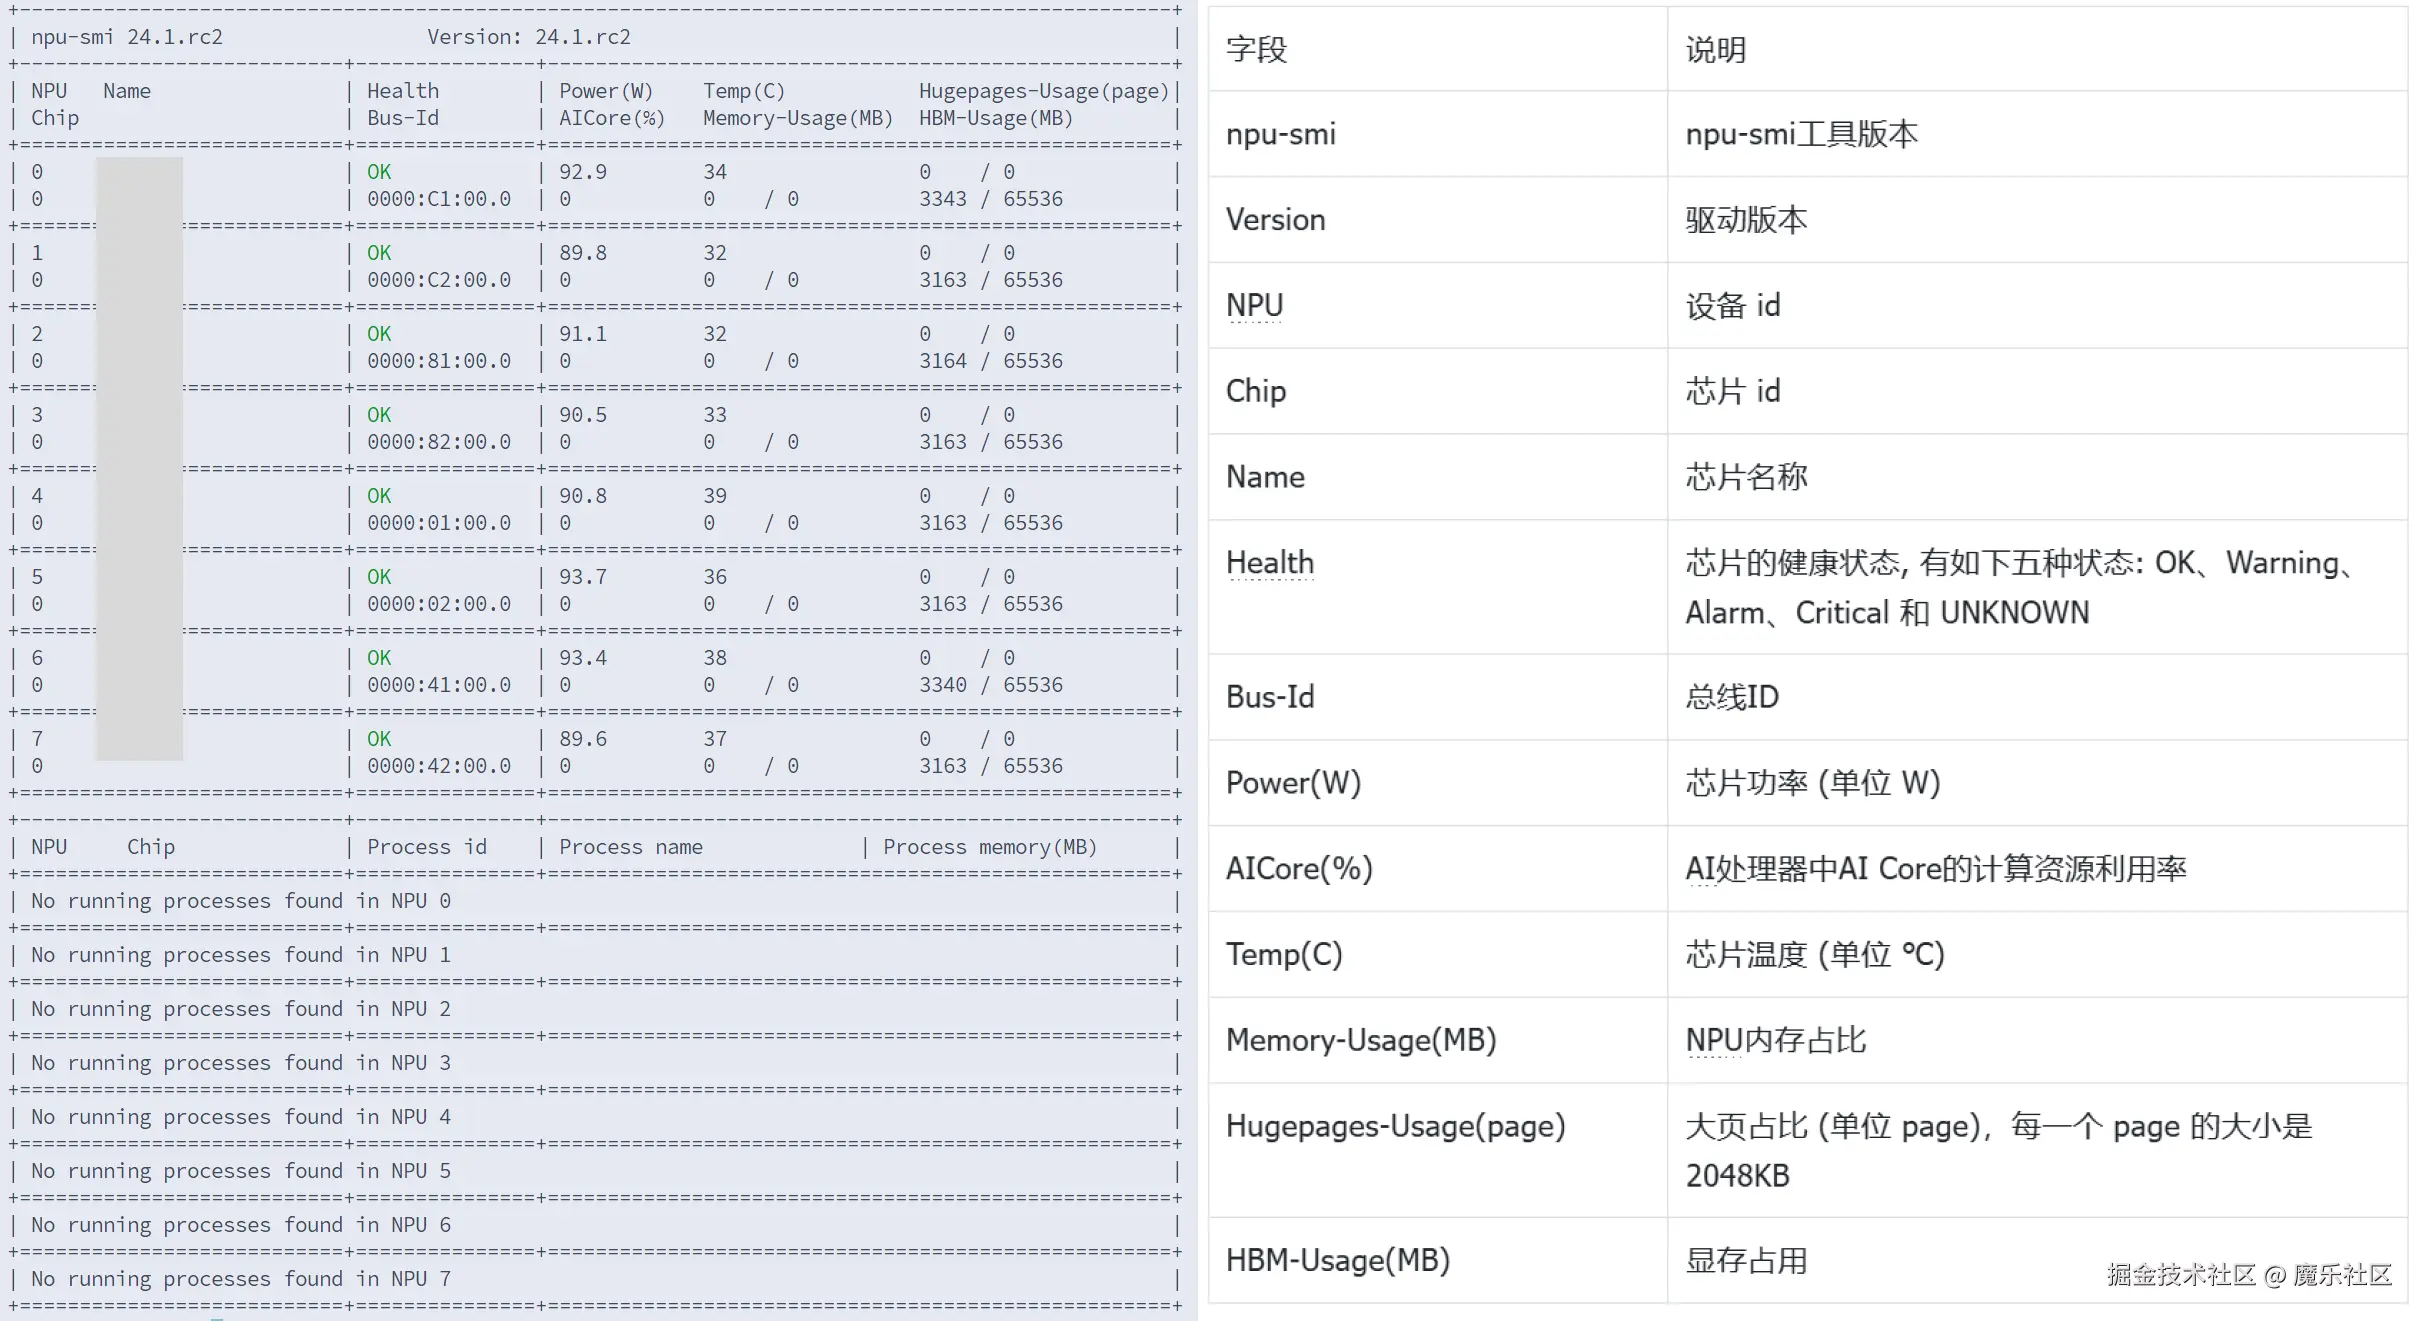Click 'No running processes found in NPU 3' line
2425x1321 pixels.
pos(240,1063)
